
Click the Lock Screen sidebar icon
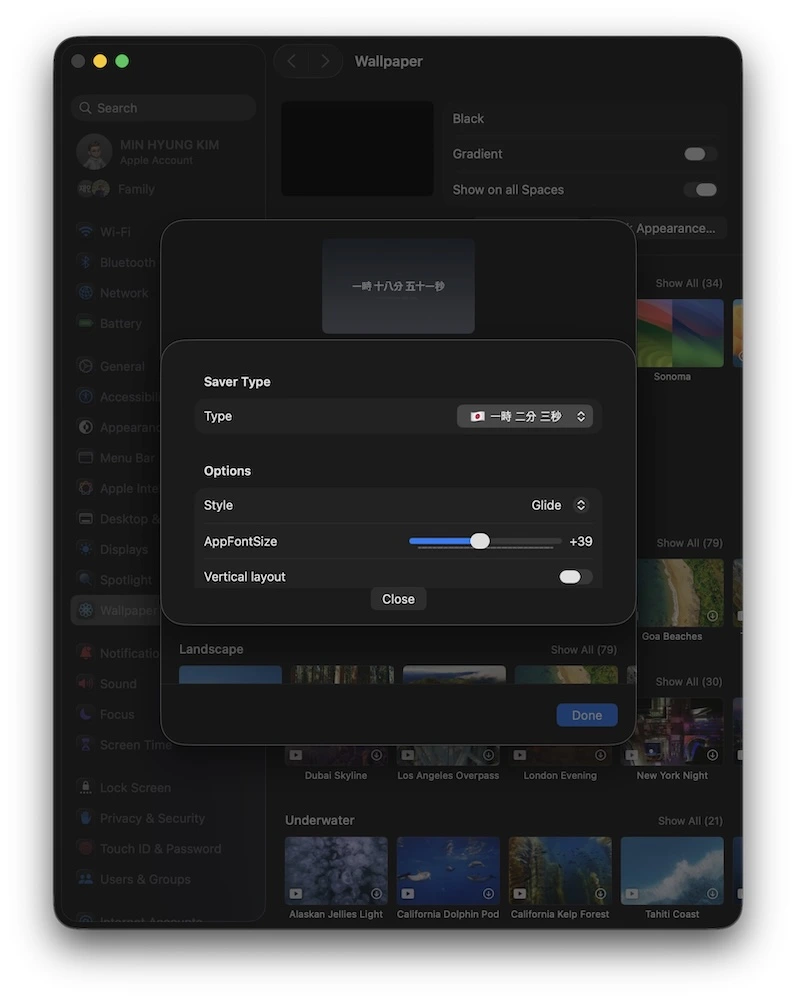tap(86, 787)
